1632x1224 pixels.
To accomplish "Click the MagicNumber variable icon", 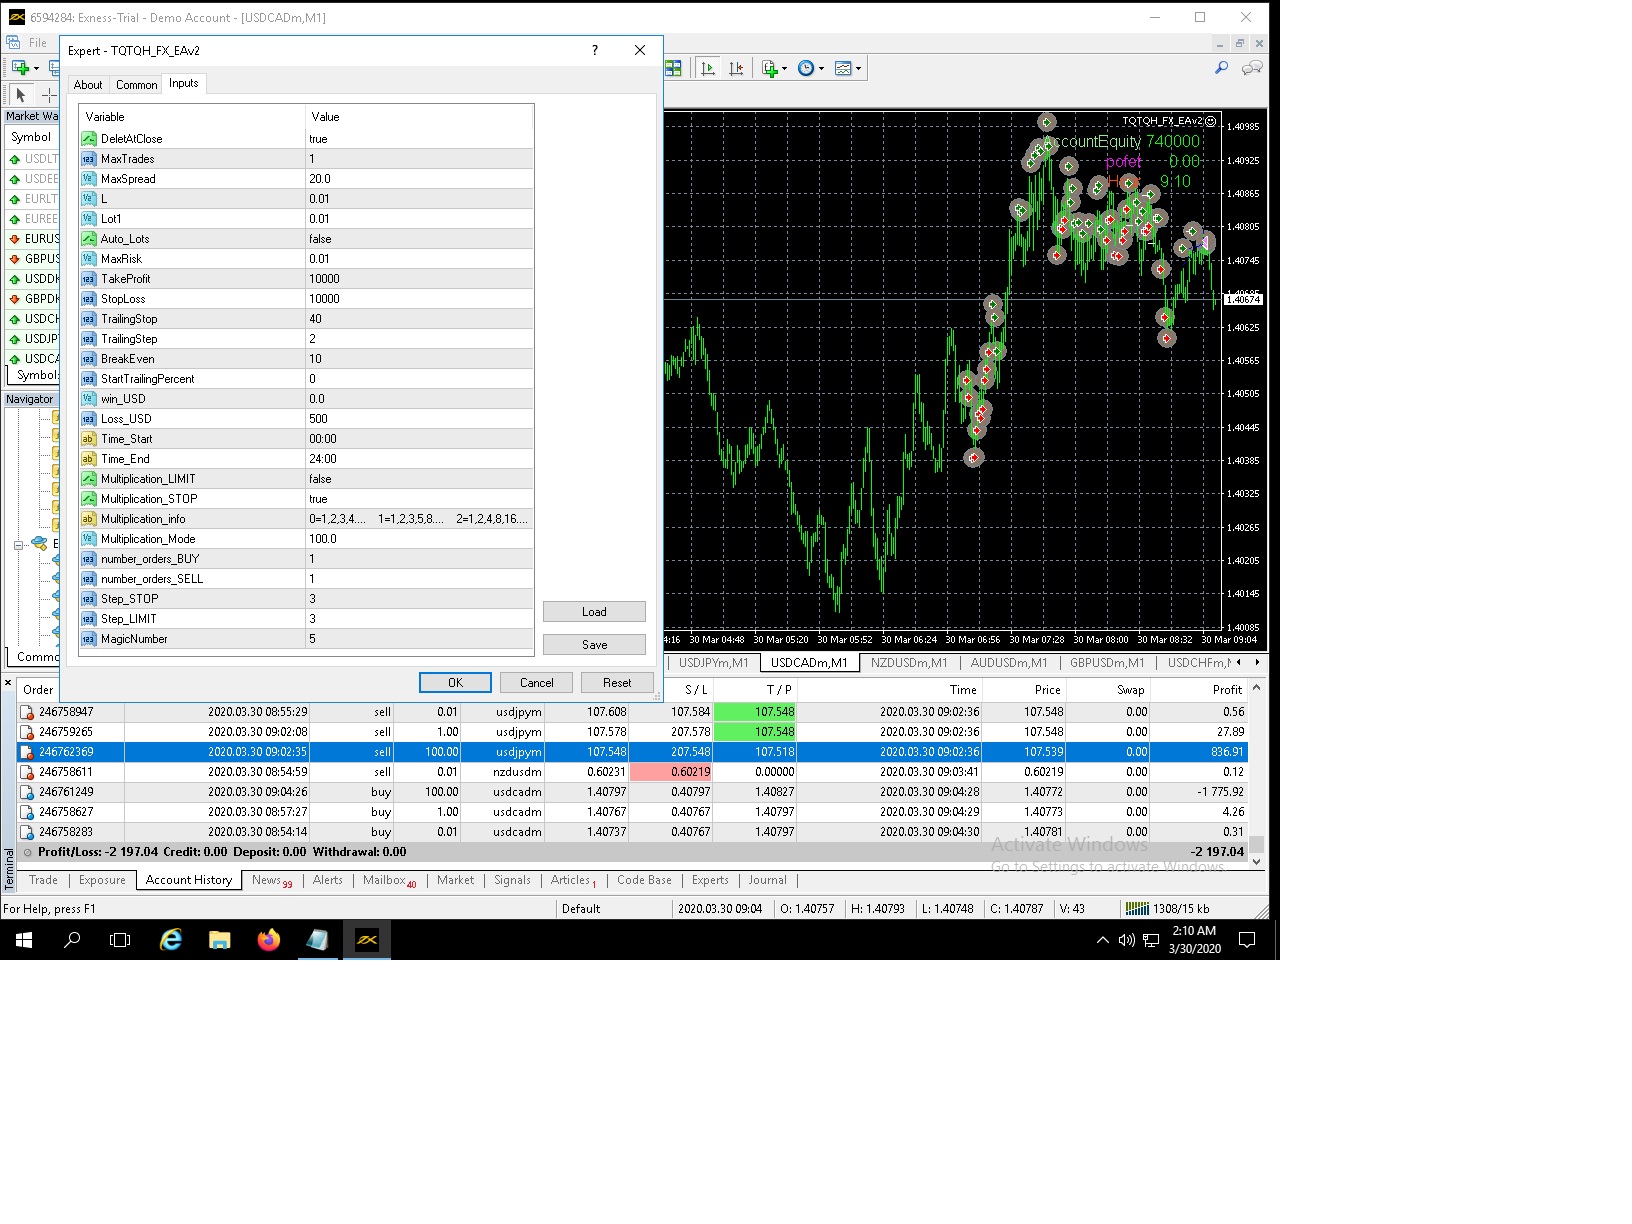I will (89, 639).
